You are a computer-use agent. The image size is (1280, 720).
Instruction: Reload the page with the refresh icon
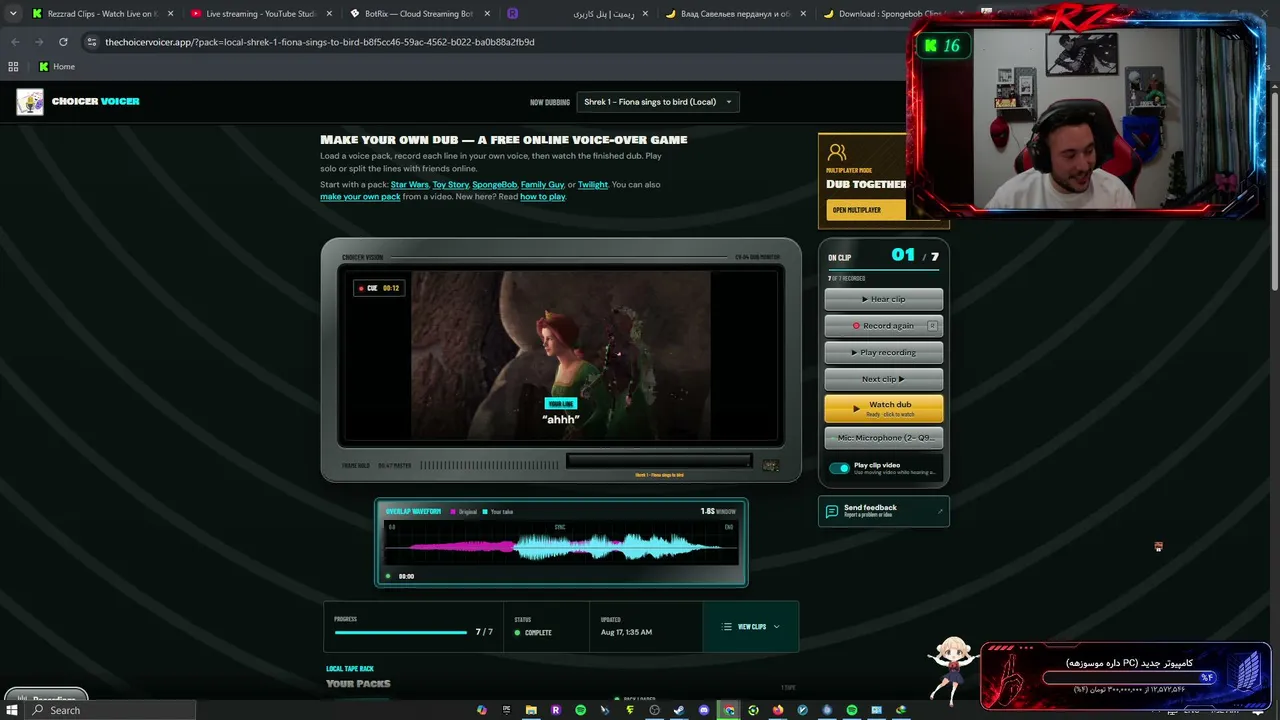pos(63,42)
